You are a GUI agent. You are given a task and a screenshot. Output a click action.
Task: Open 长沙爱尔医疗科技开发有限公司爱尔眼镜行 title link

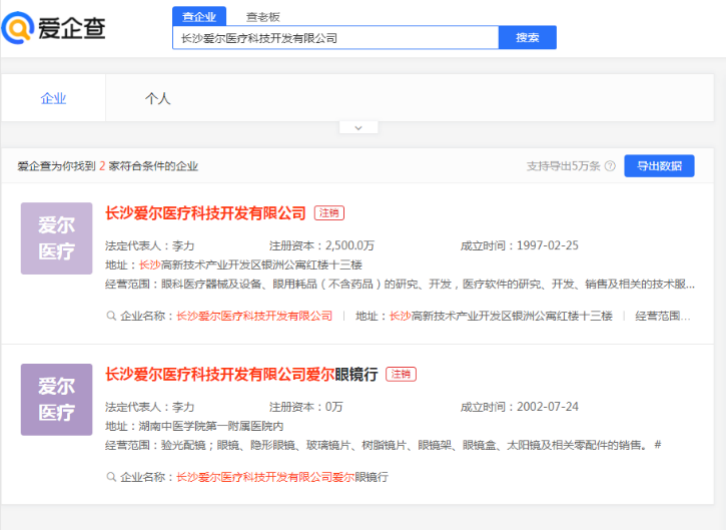pos(241,374)
